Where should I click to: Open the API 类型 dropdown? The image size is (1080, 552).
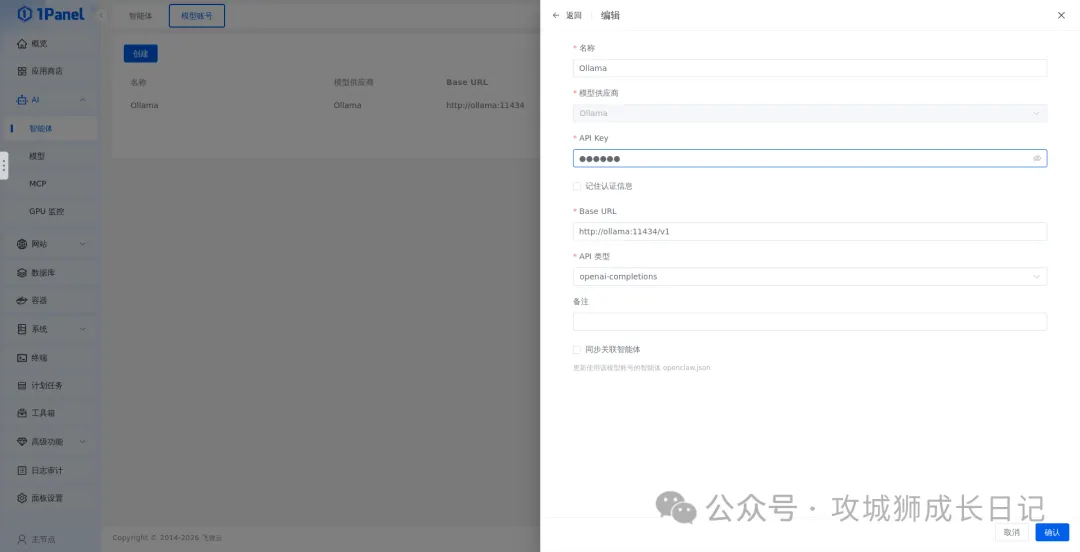click(809, 277)
